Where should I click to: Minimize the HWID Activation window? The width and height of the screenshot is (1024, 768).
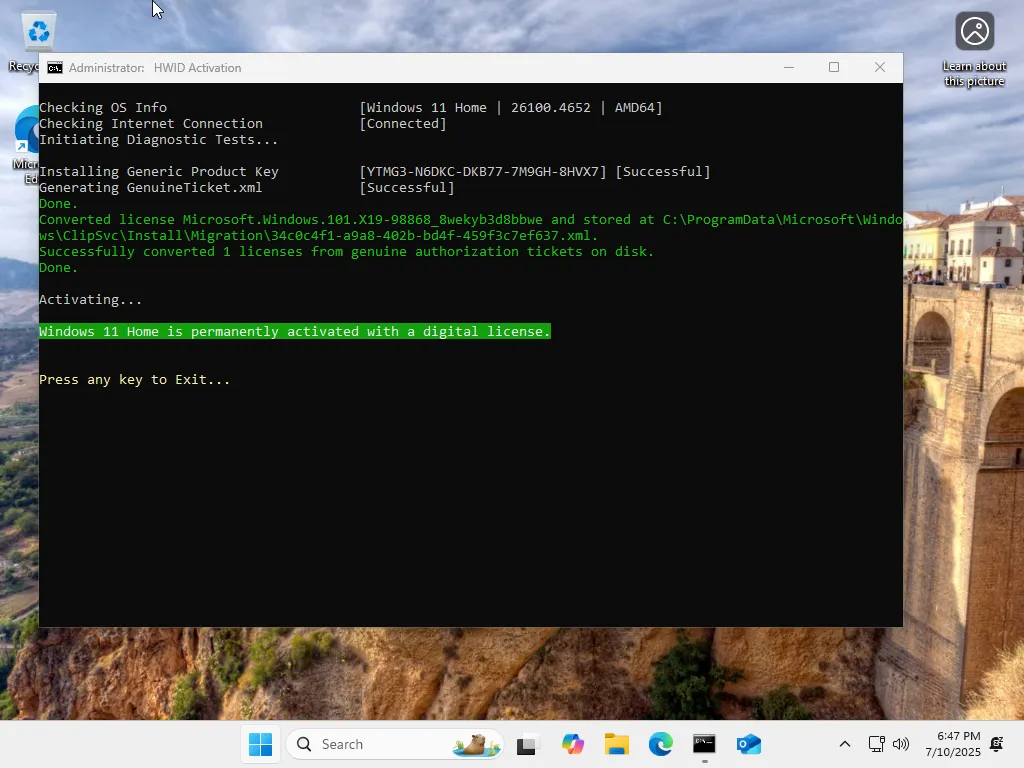coord(789,67)
